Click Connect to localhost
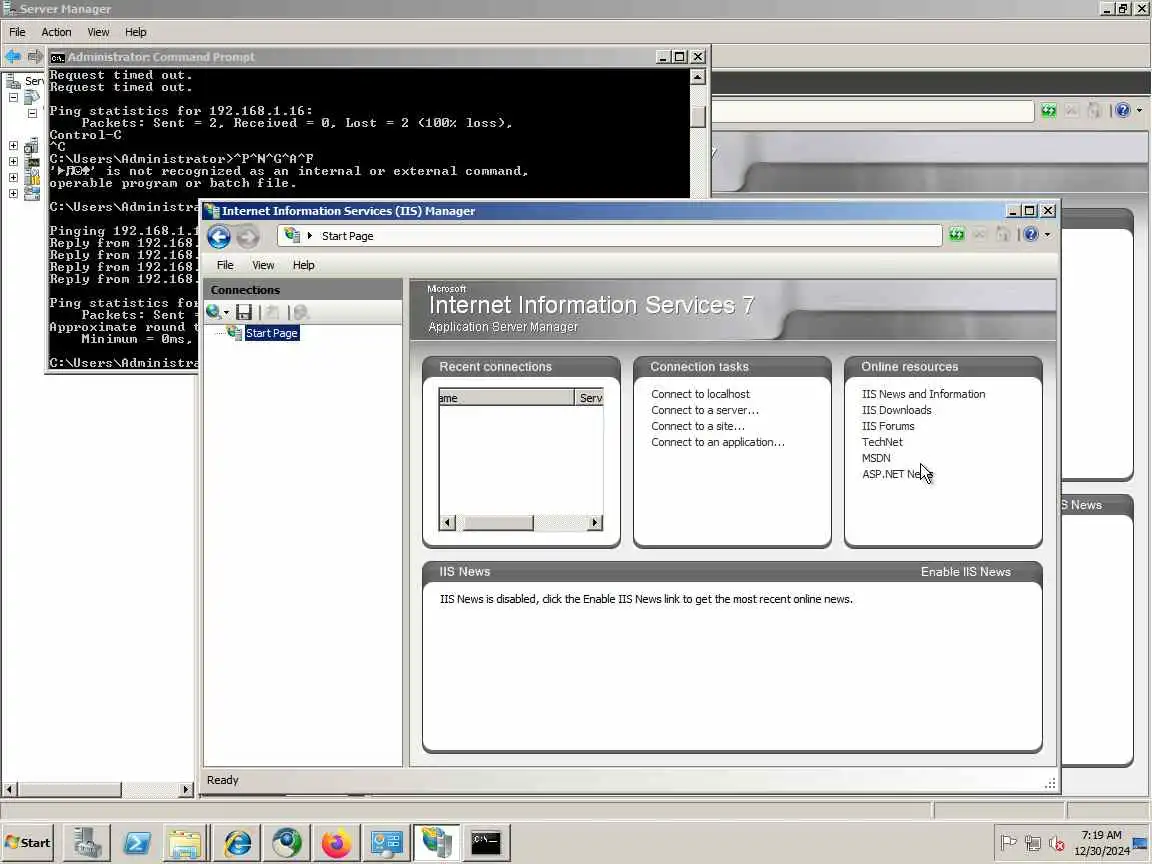This screenshot has height=864, width=1152. pyautogui.click(x=700, y=395)
